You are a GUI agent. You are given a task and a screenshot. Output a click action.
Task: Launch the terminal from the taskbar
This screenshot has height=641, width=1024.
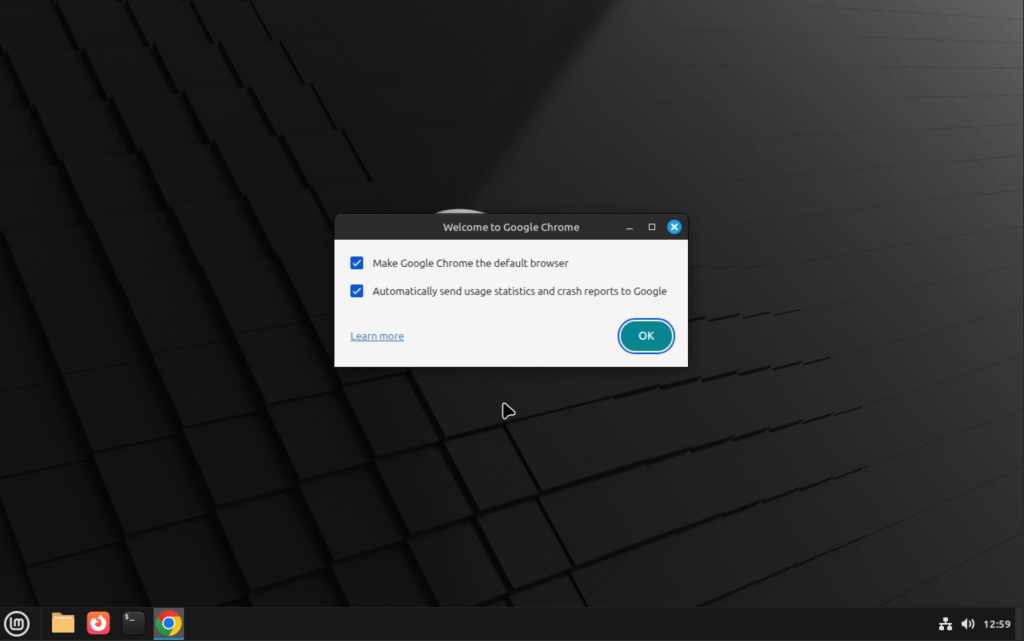(132, 622)
